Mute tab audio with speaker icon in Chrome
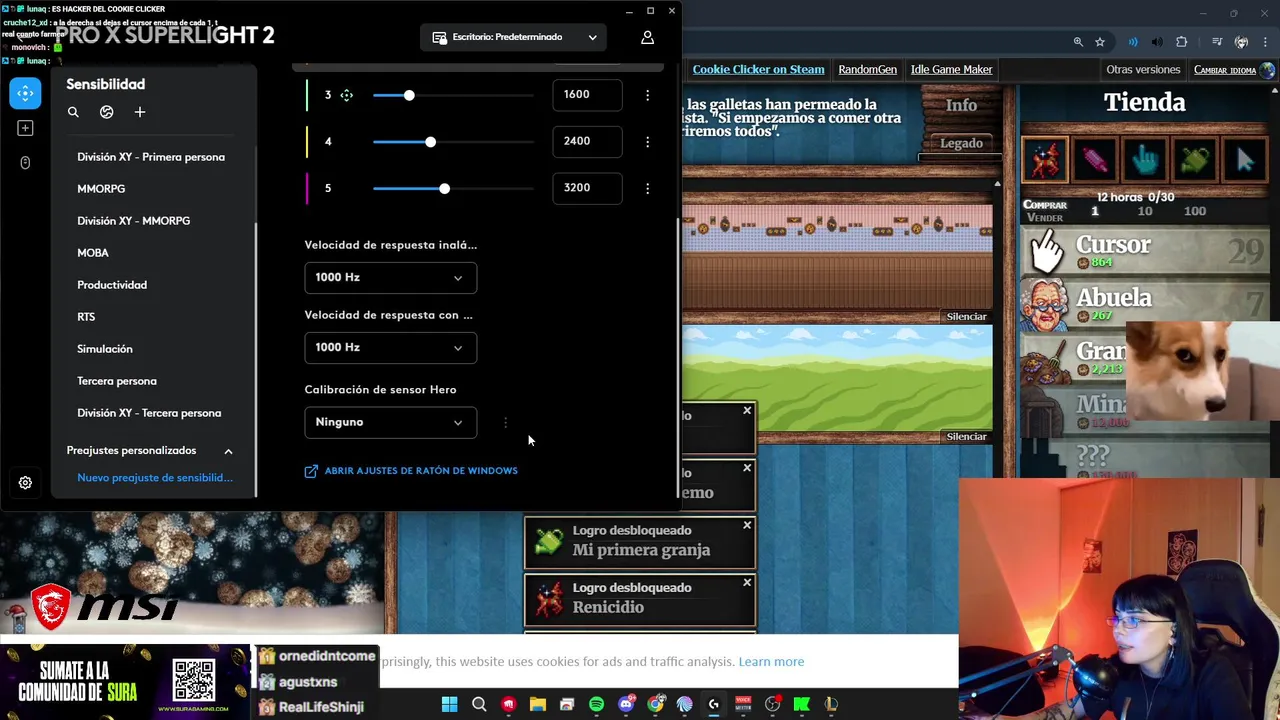 pyautogui.click(x=1157, y=42)
